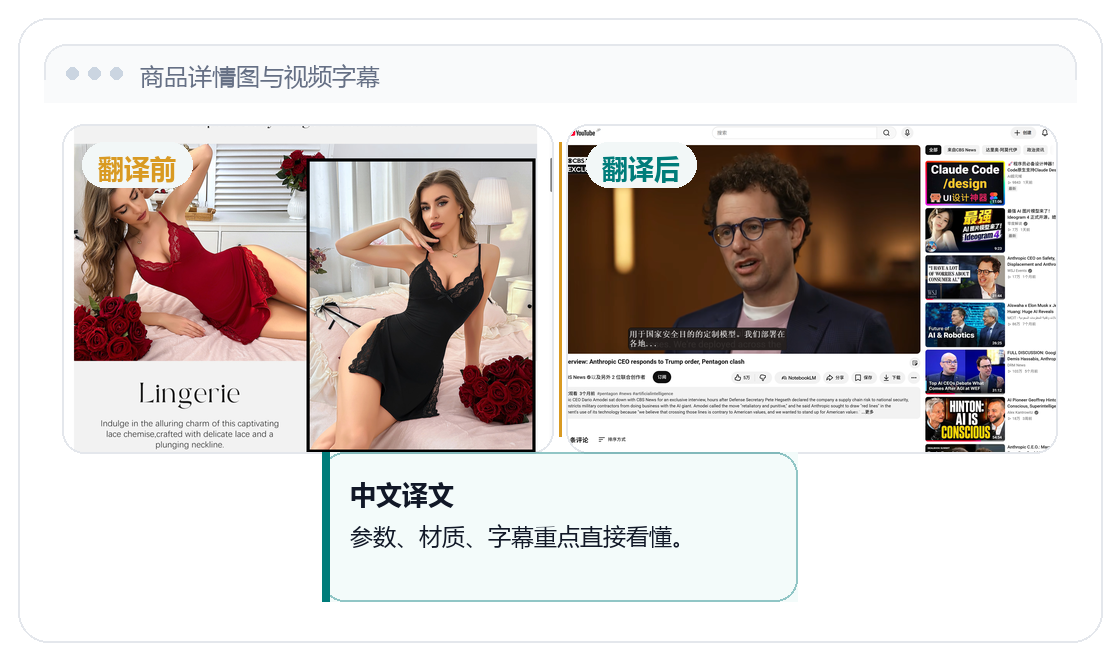Click the main video player frame
The width and height of the screenshot is (1120, 660).
[x=744, y=249]
